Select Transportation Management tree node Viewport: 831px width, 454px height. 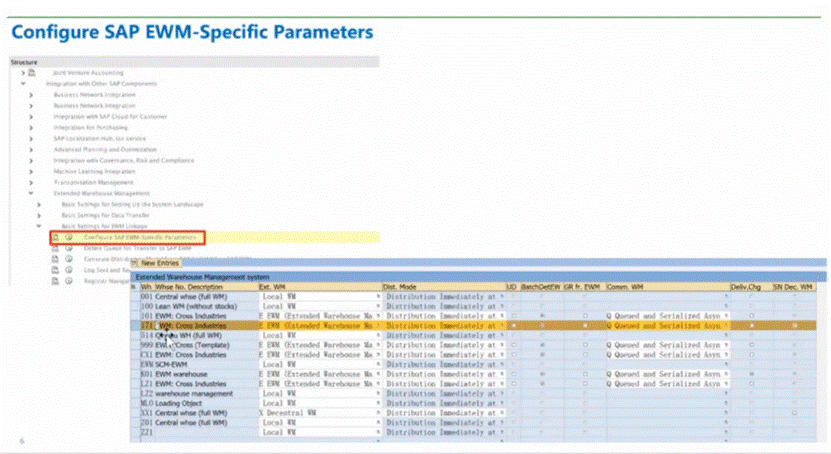(x=93, y=182)
